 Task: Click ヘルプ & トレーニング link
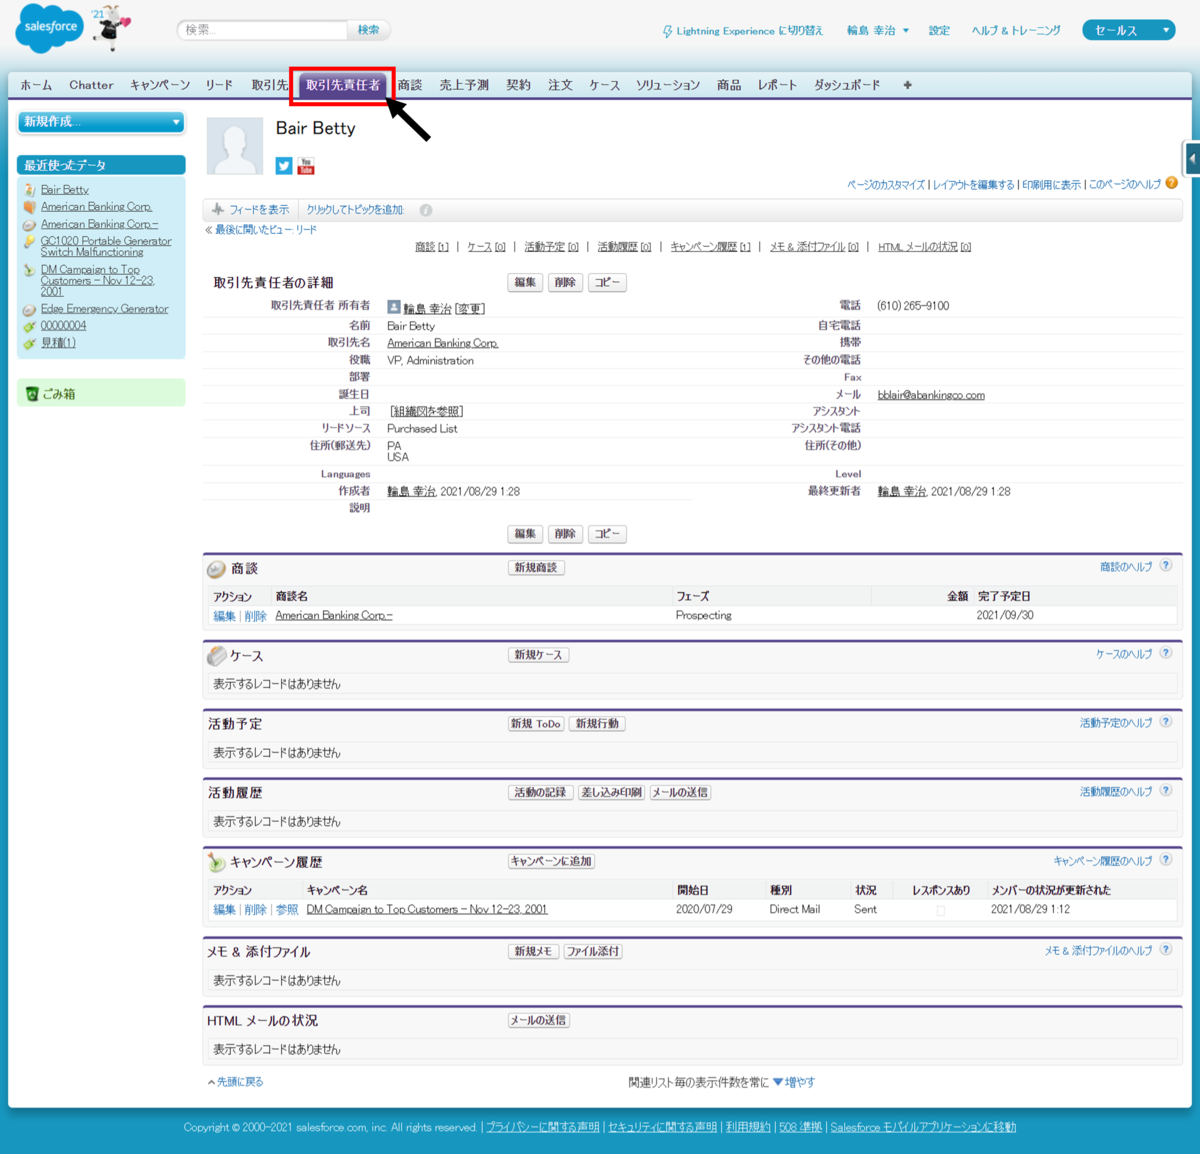[x=1016, y=31]
